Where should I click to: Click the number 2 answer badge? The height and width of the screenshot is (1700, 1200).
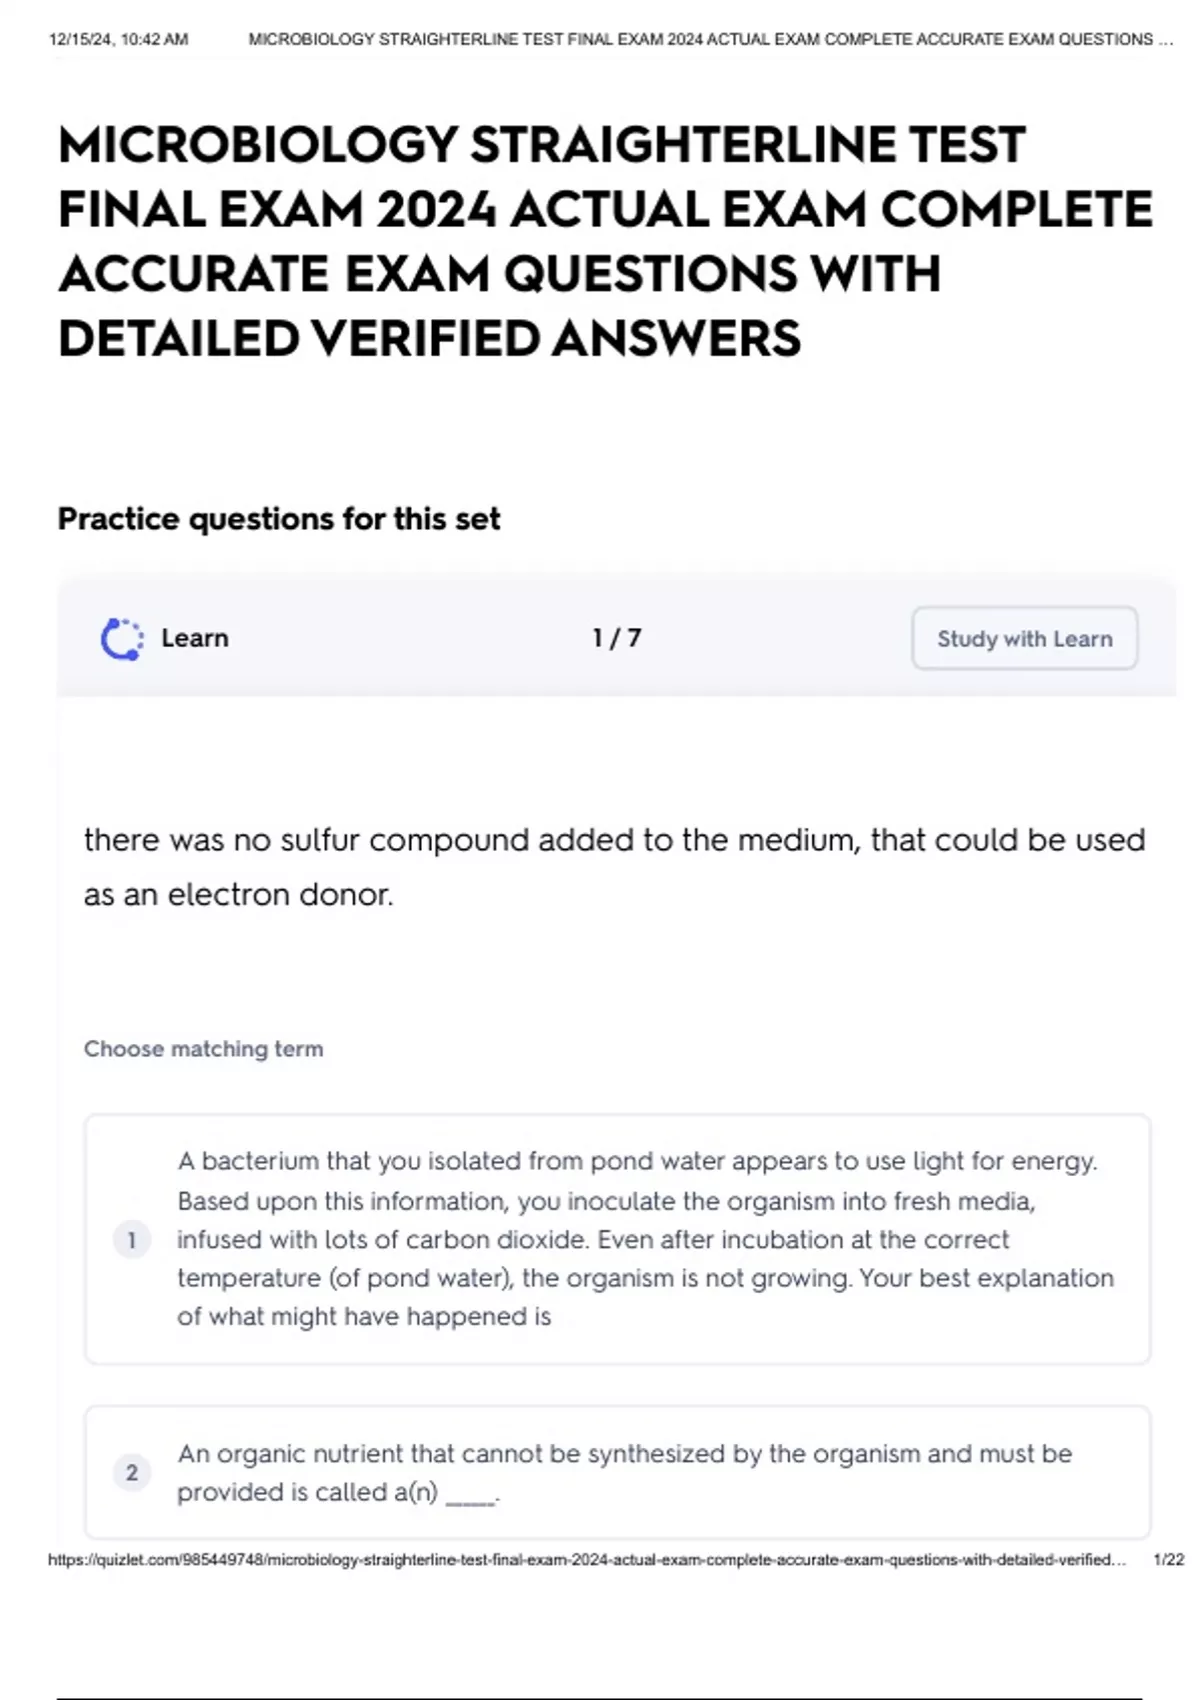click(131, 1473)
